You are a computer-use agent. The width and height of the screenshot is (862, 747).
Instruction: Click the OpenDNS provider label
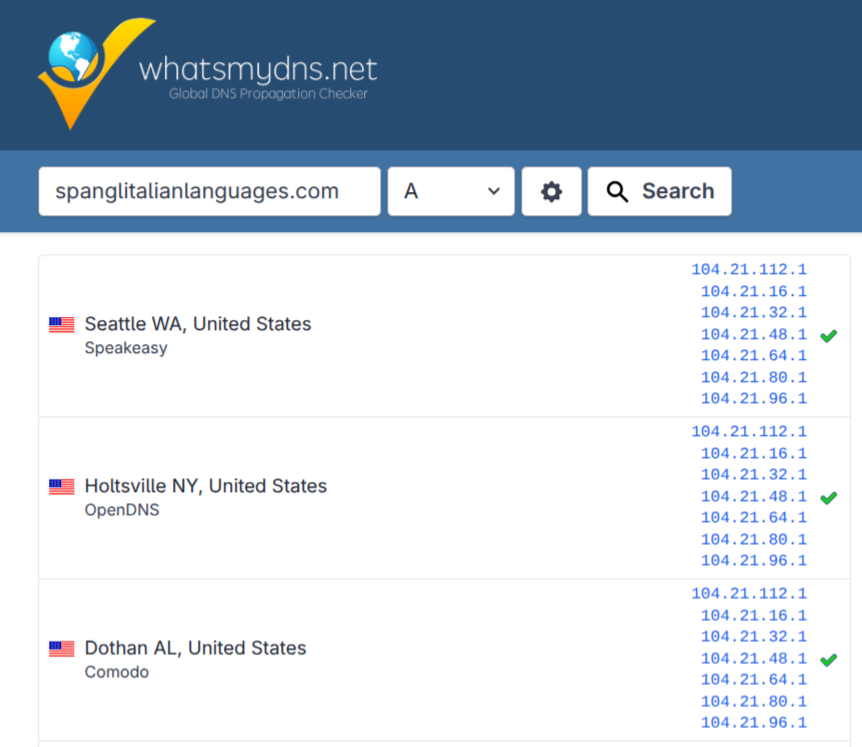(122, 510)
